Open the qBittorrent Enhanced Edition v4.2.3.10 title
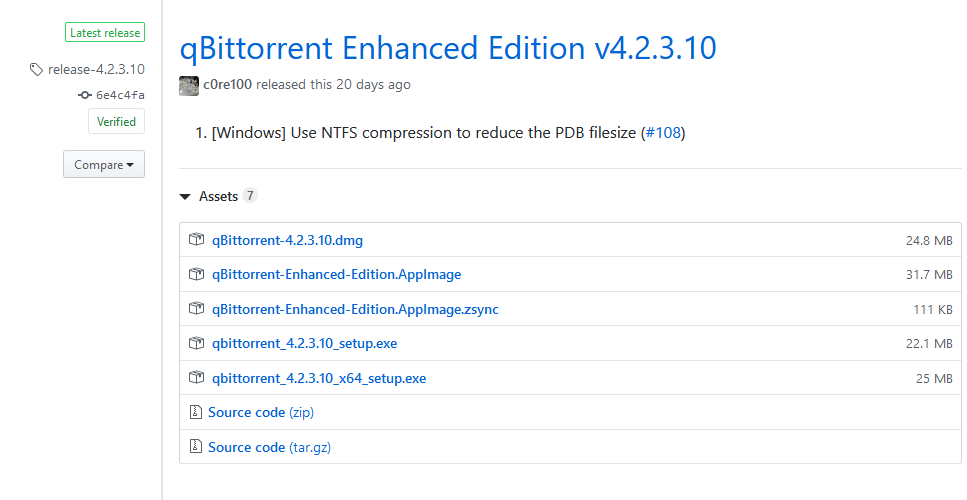The image size is (967, 500). (x=447, y=47)
